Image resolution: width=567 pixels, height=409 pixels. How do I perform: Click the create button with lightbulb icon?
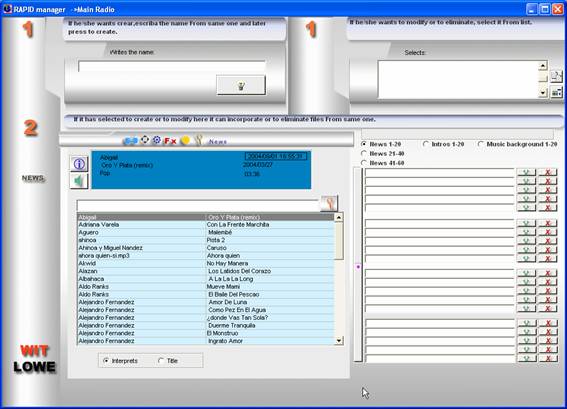tap(241, 85)
